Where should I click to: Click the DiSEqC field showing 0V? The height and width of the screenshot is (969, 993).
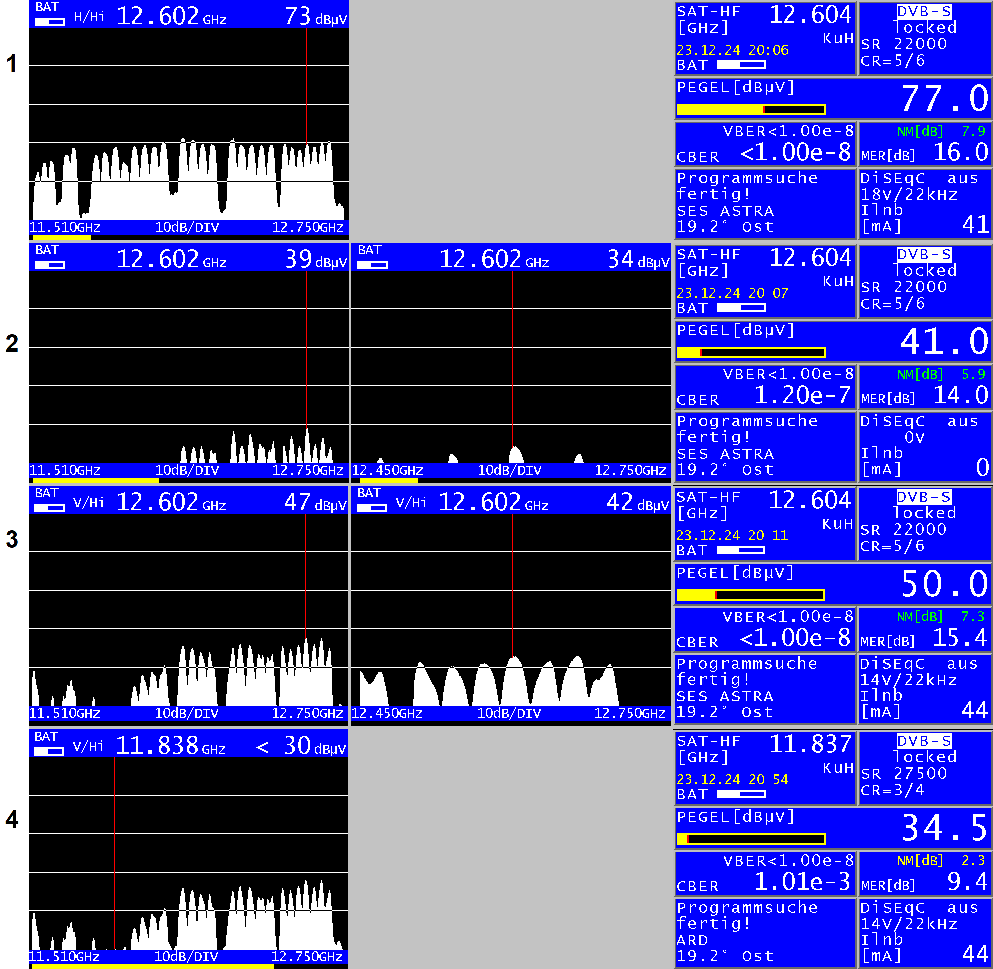click(925, 437)
